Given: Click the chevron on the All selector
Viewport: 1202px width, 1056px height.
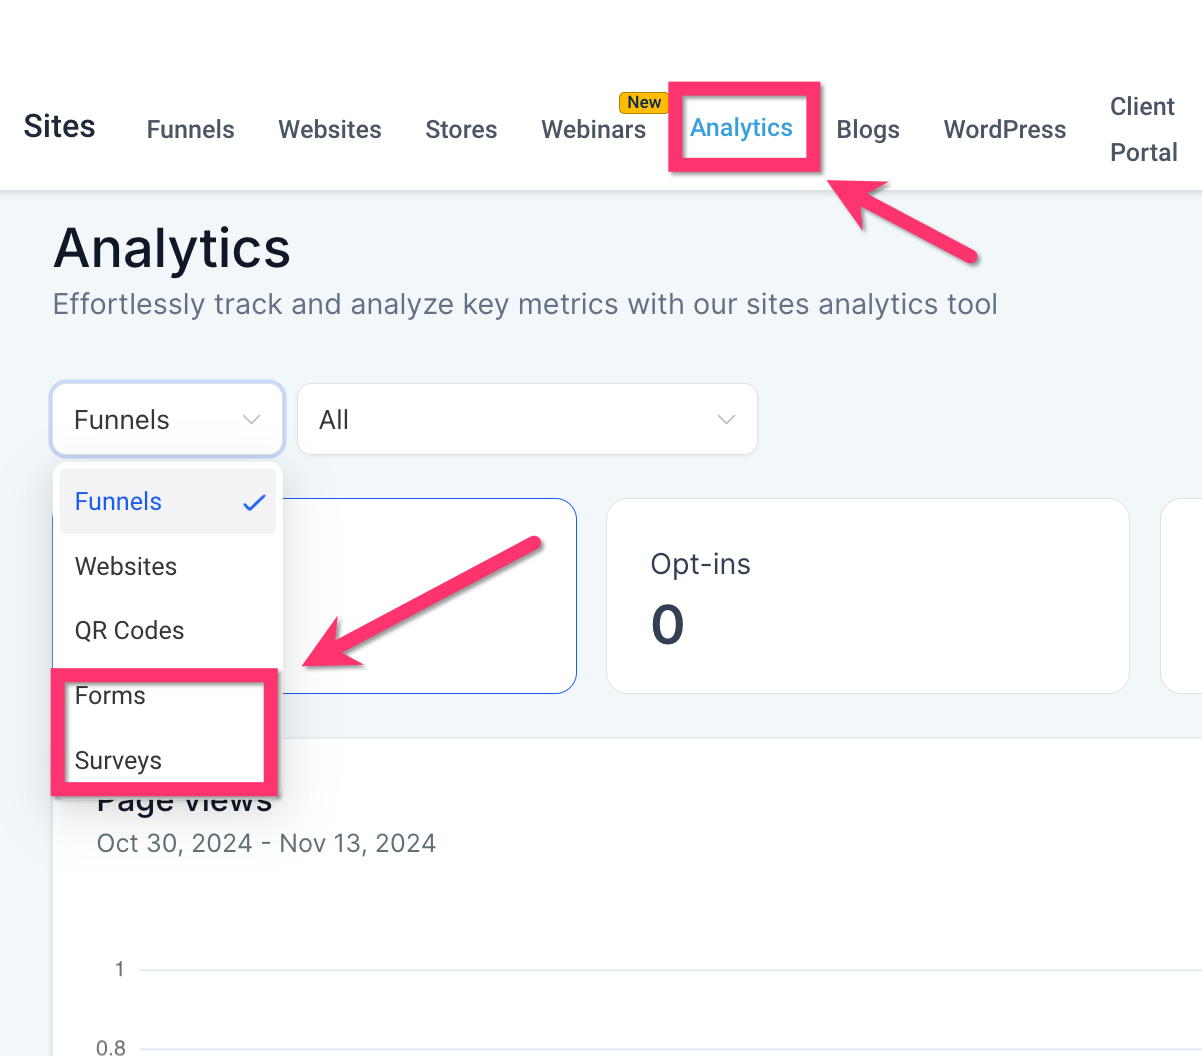Looking at the screenshot, I should [x=726, y=420].
